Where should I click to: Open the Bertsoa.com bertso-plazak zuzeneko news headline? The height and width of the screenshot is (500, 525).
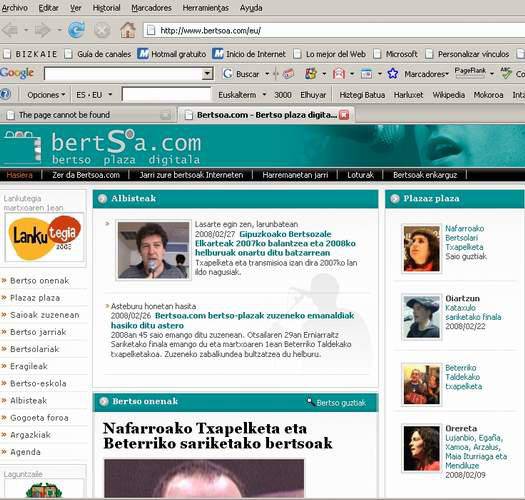click(233, 320)
